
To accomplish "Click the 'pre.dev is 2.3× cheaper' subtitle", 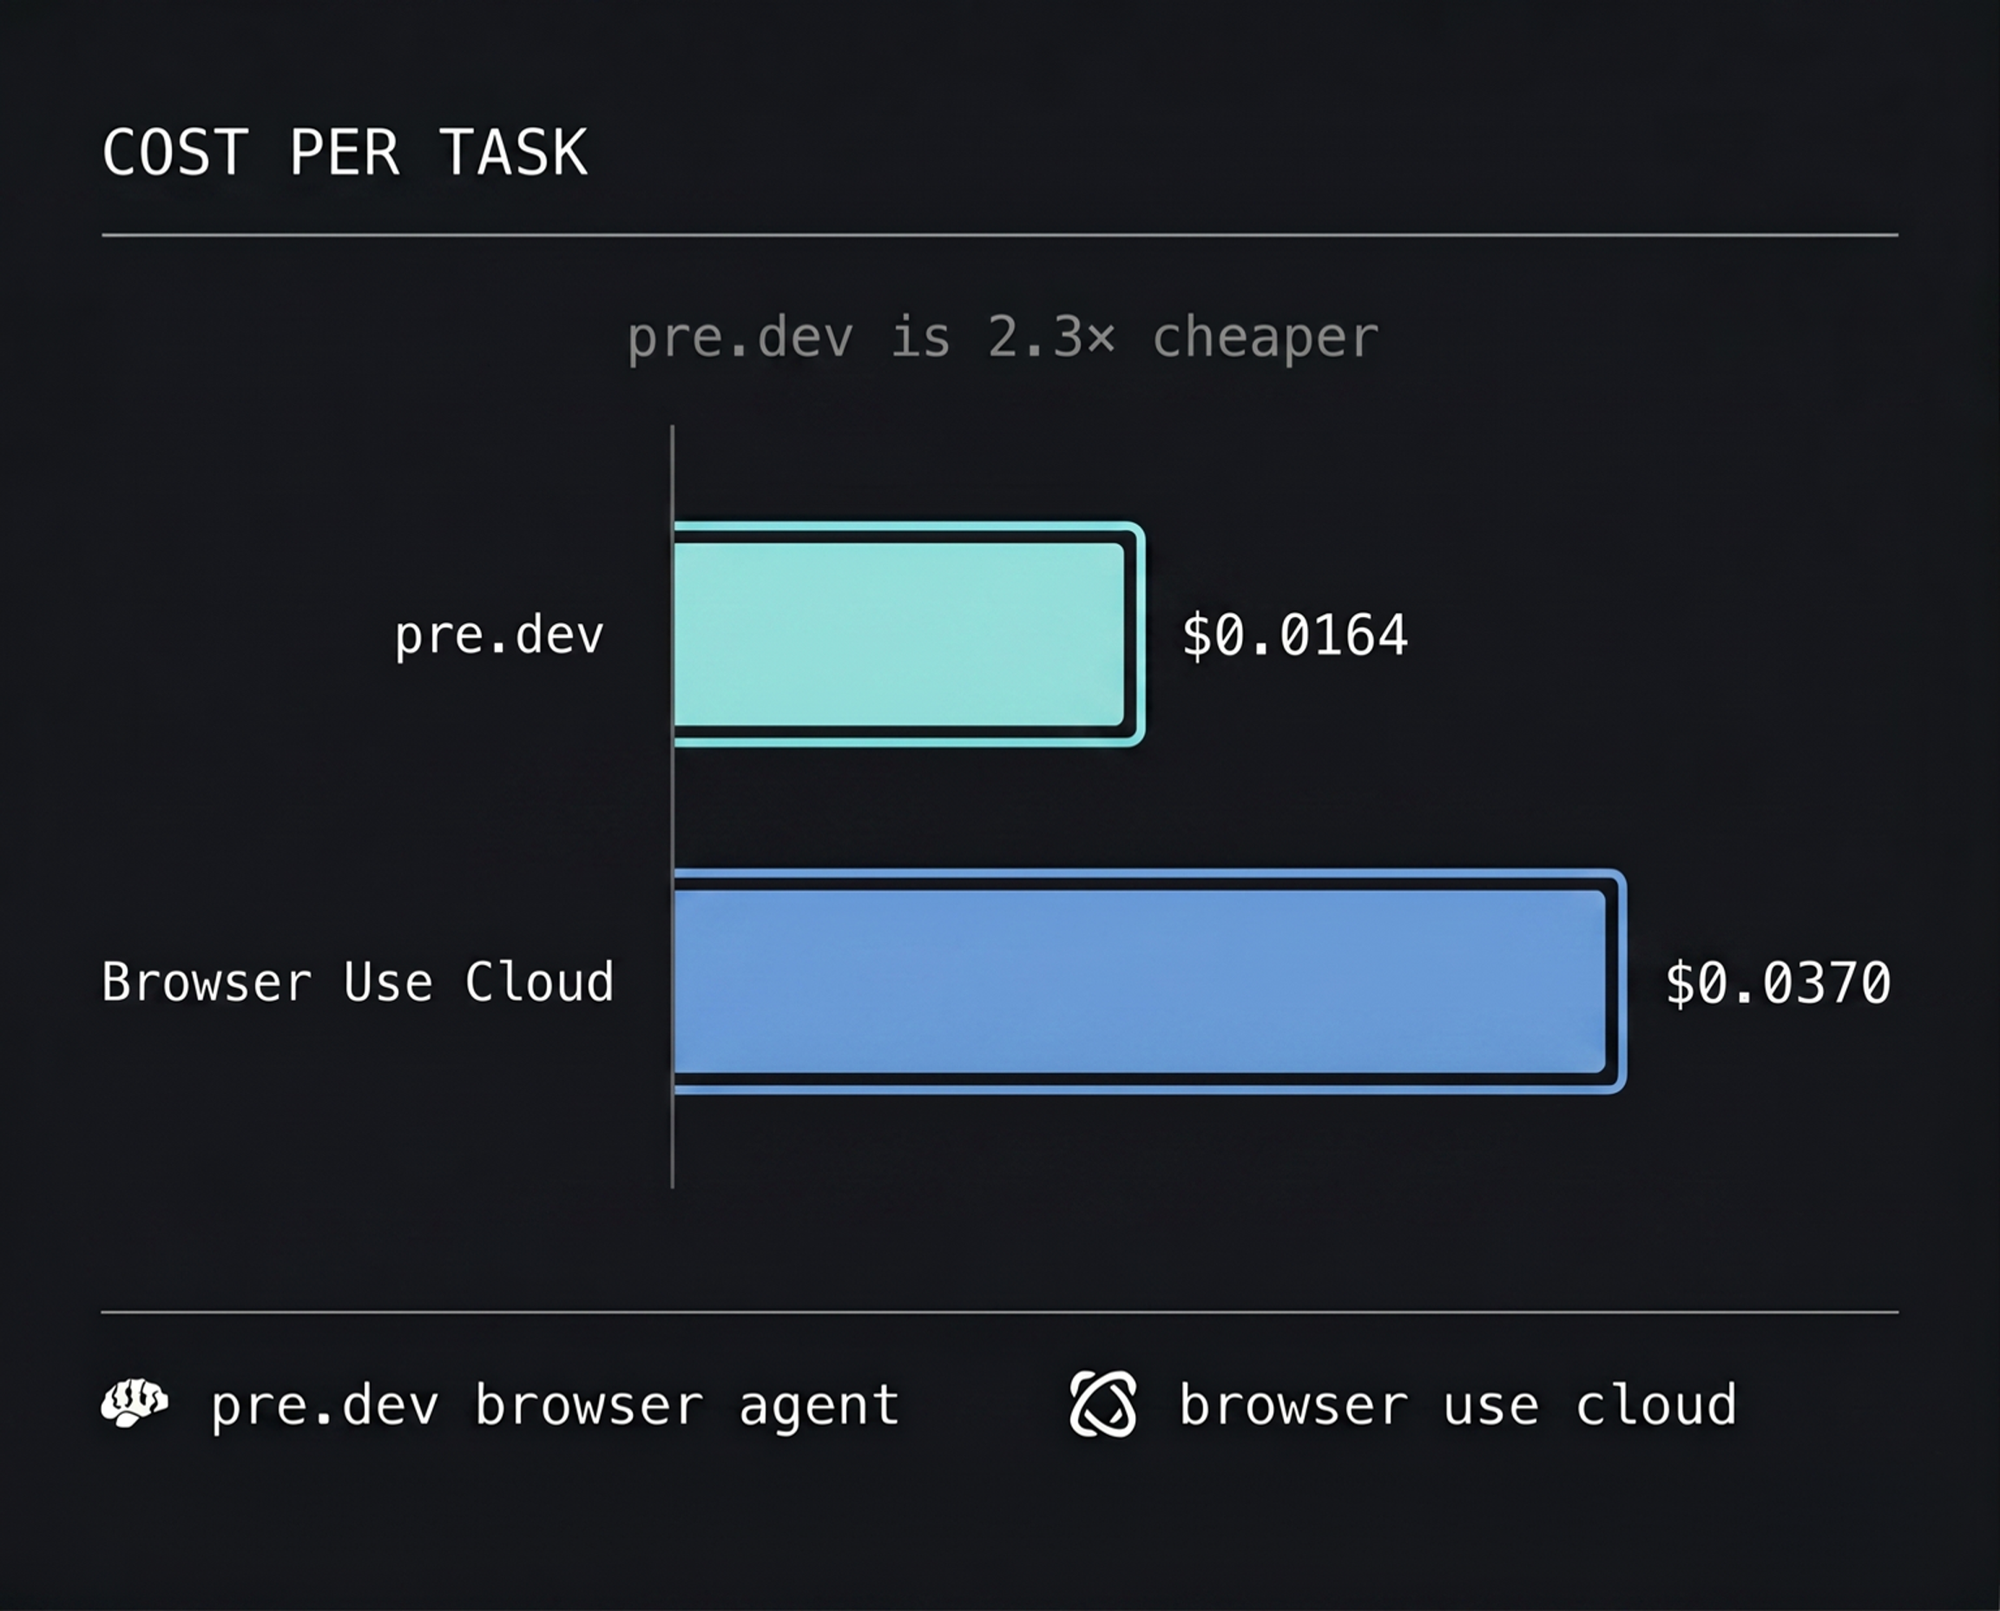I will tap(1002, 337).
